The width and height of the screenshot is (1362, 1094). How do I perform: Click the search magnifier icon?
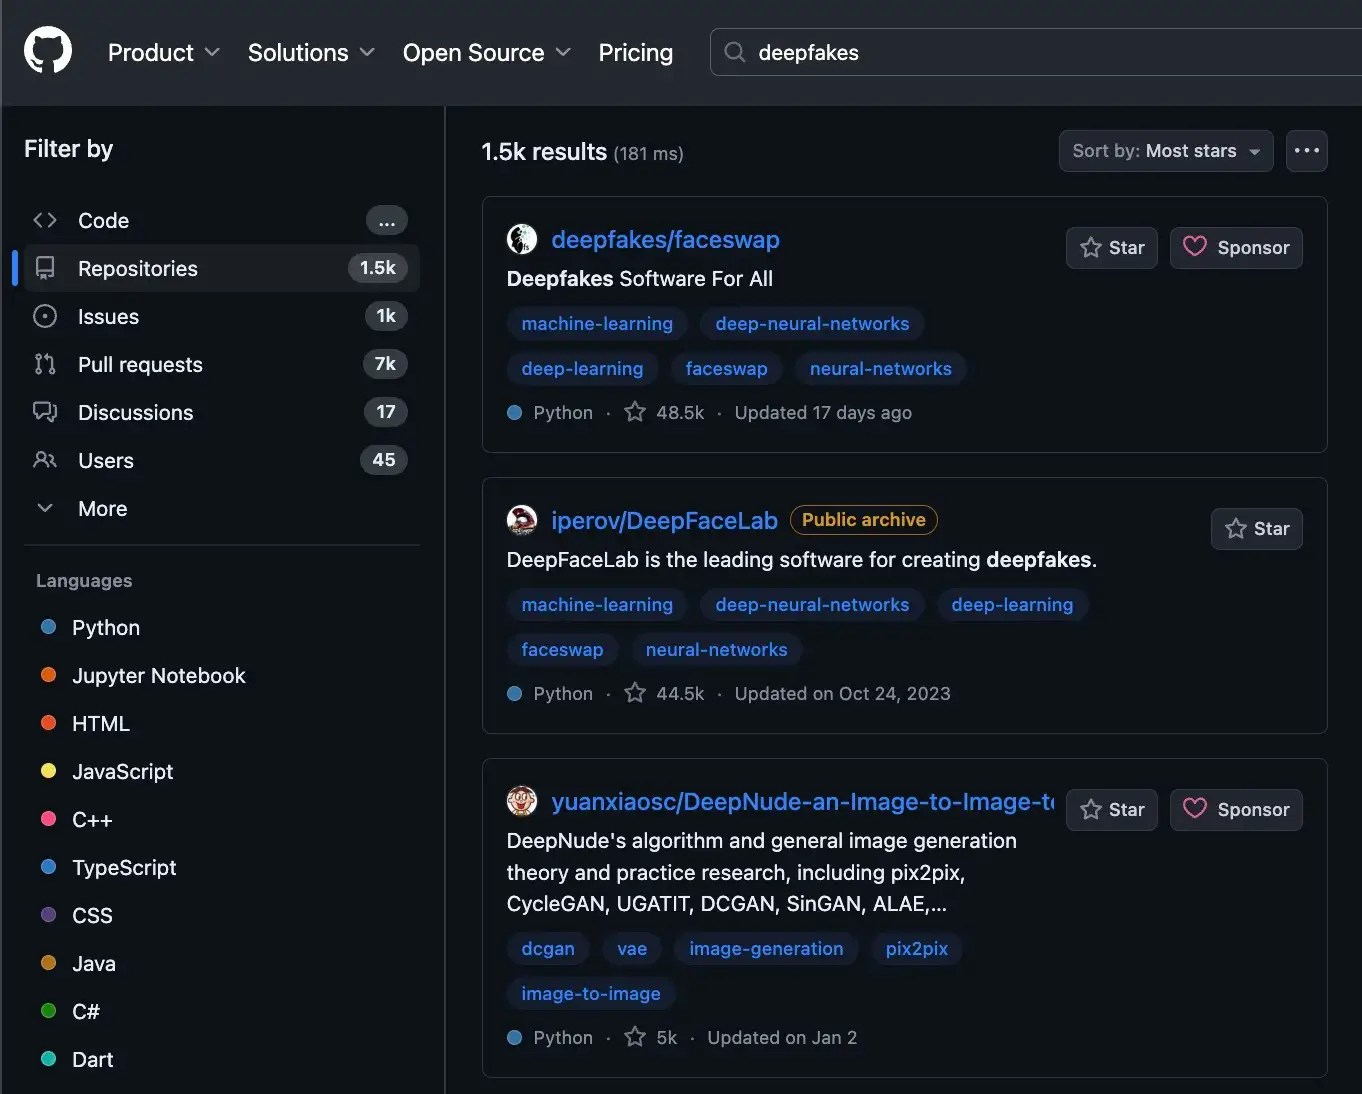tap(735, 52)
